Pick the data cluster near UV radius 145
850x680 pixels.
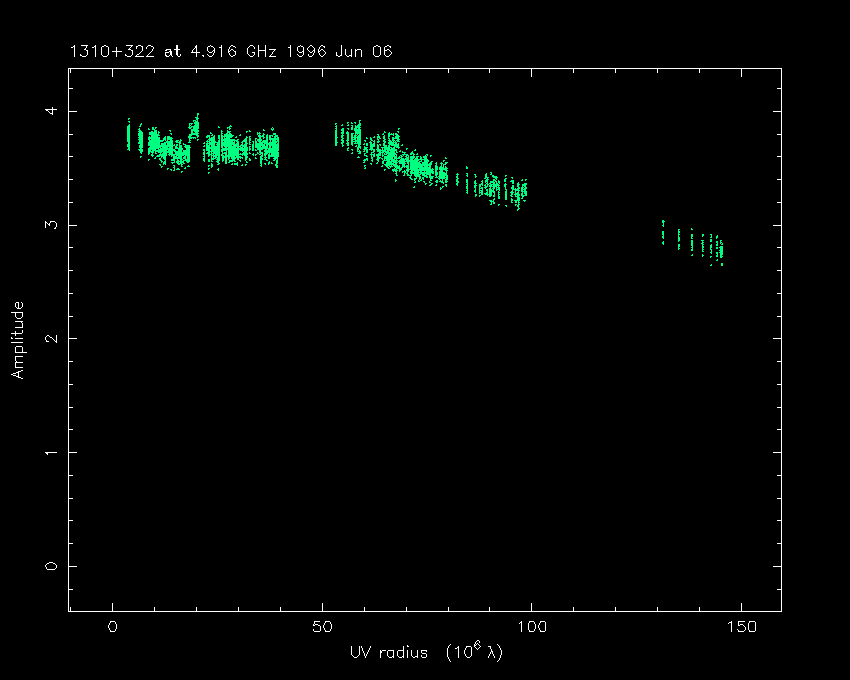click(x=718, y=248)
